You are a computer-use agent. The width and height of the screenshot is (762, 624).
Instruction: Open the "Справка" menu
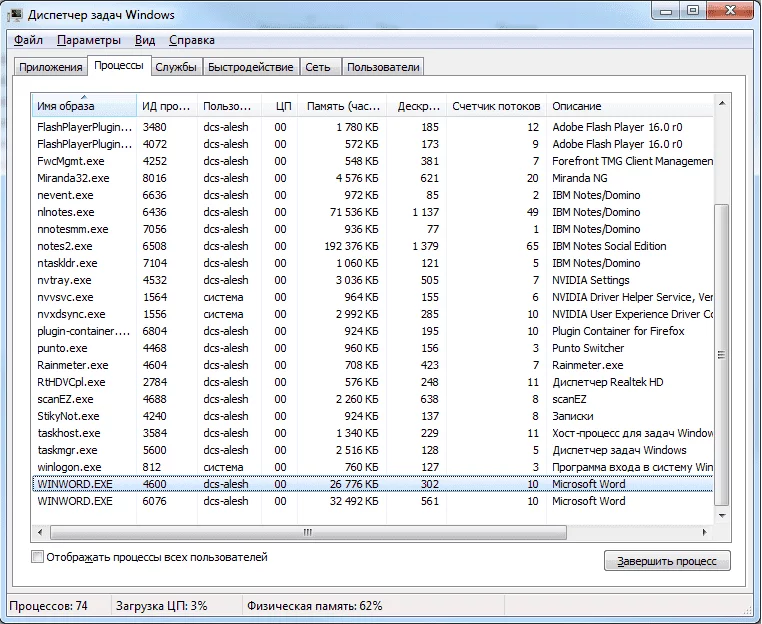(x=191, y=40)
